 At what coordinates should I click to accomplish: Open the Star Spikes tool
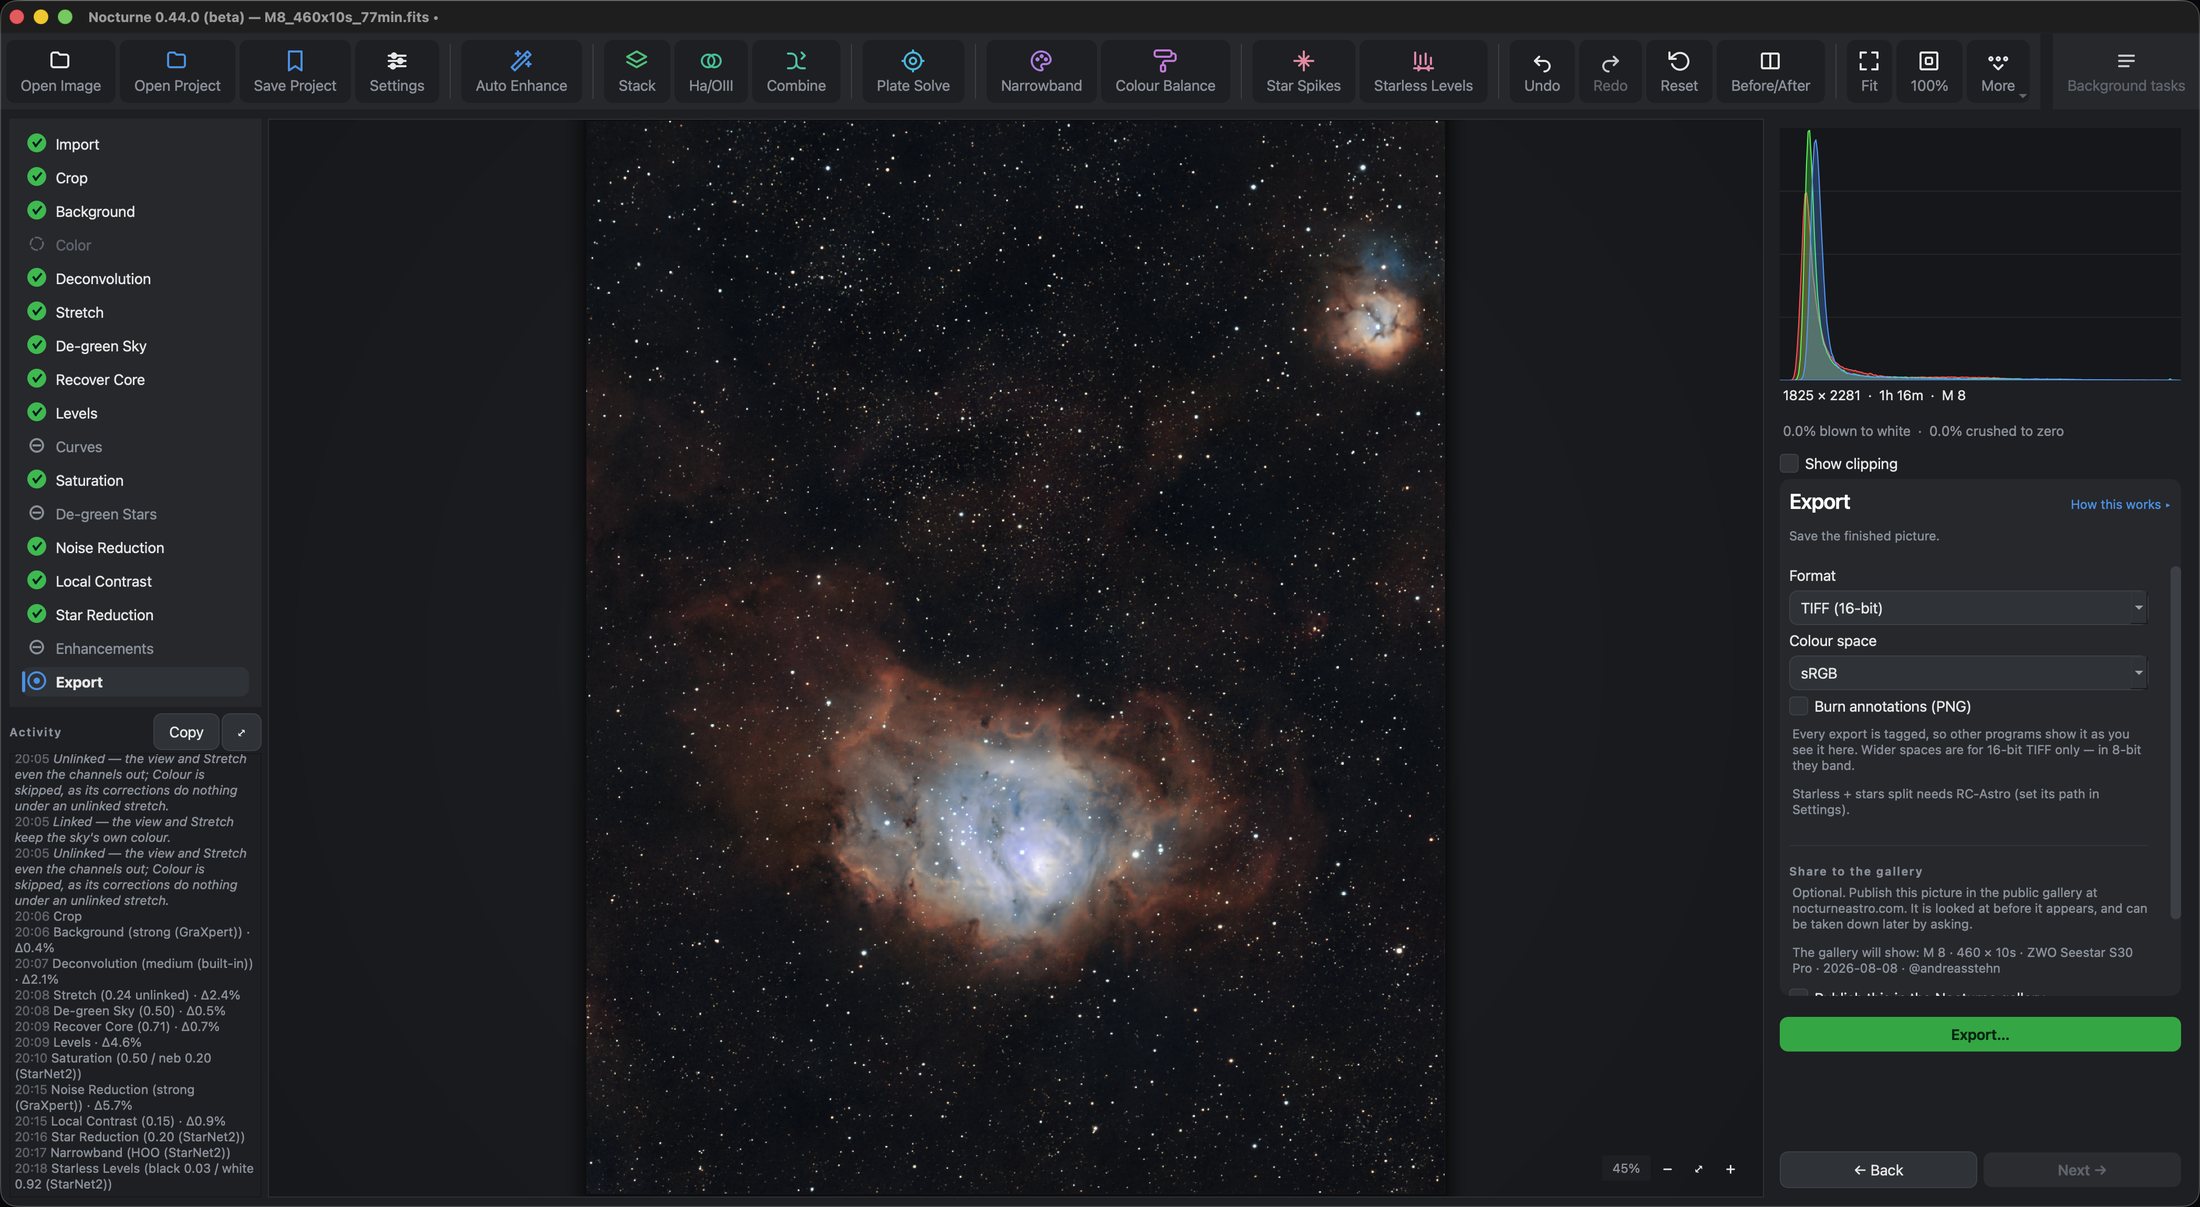[1303, 71]
